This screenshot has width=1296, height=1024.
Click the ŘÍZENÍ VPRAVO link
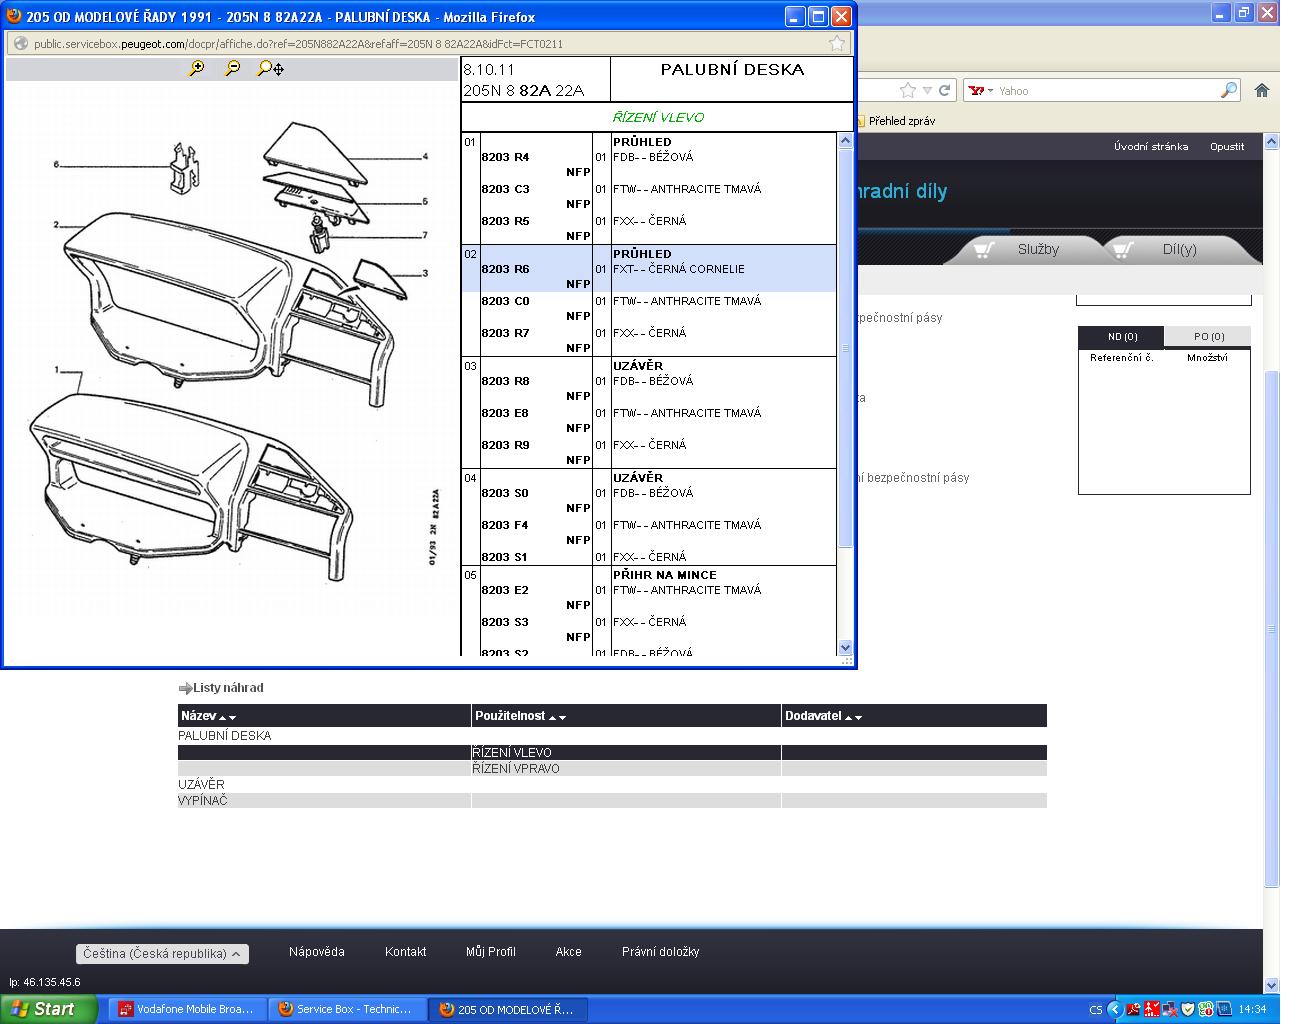tap(515, 769)
